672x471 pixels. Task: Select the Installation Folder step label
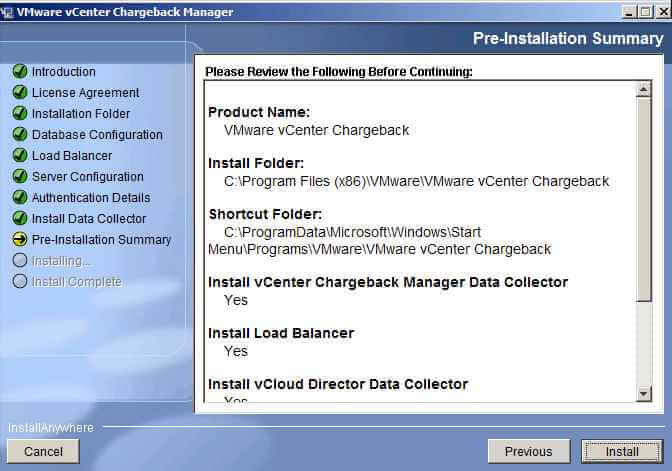click(x=81, y=114)
